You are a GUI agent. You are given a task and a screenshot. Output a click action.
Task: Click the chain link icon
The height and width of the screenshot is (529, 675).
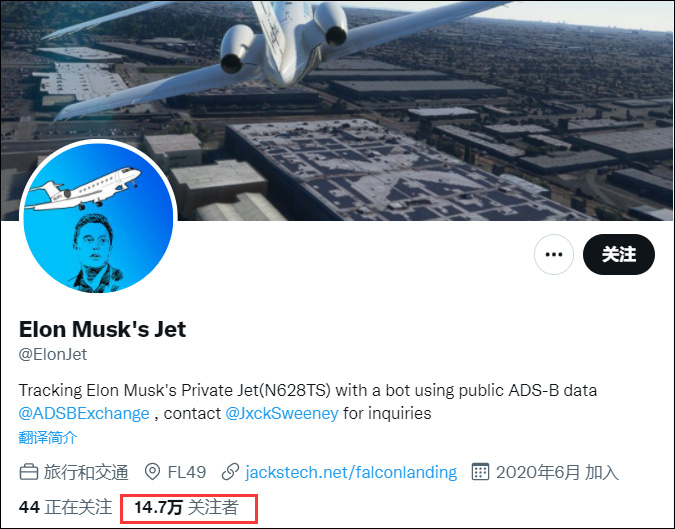(230, 472)
